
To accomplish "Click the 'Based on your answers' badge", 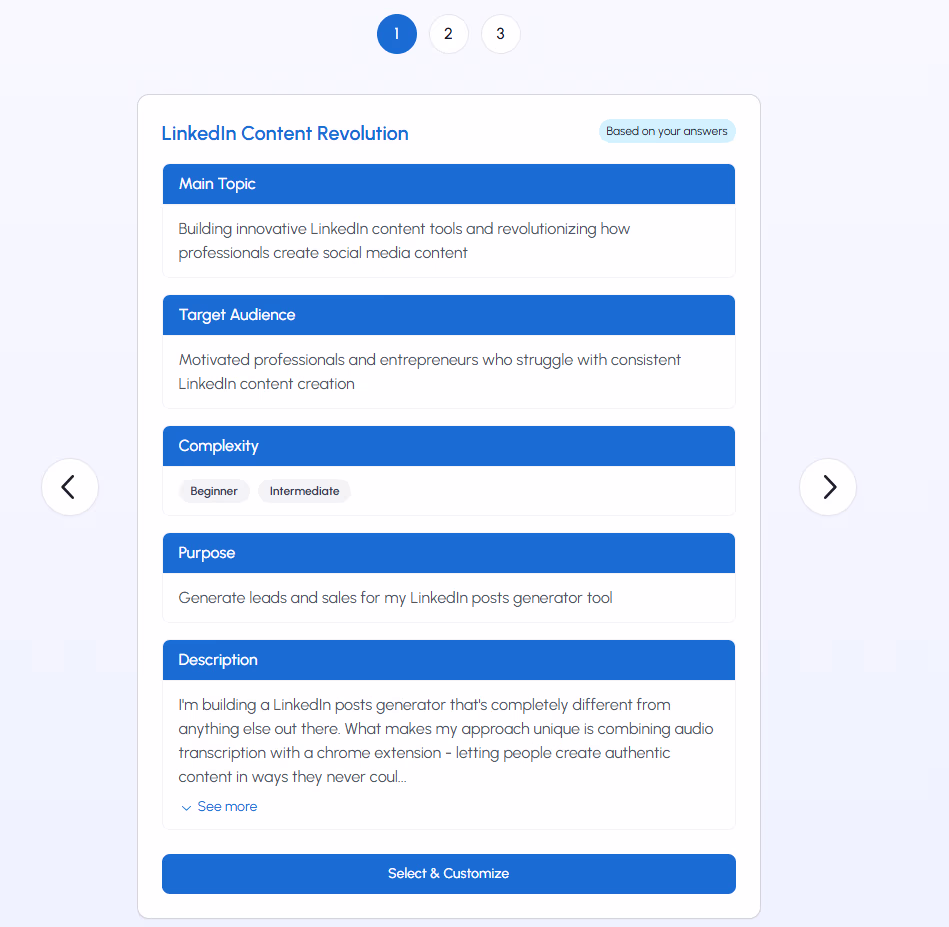I will 667,131.
